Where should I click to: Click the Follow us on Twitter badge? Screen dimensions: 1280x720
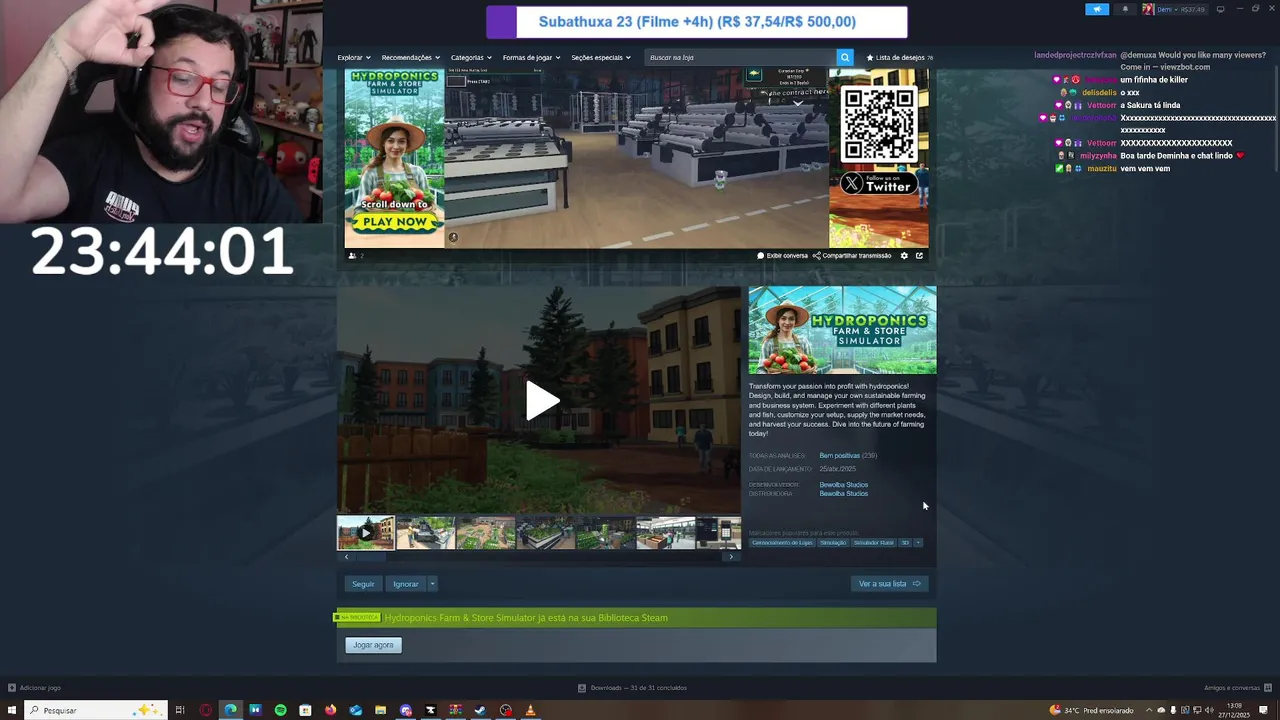point(878,183)
